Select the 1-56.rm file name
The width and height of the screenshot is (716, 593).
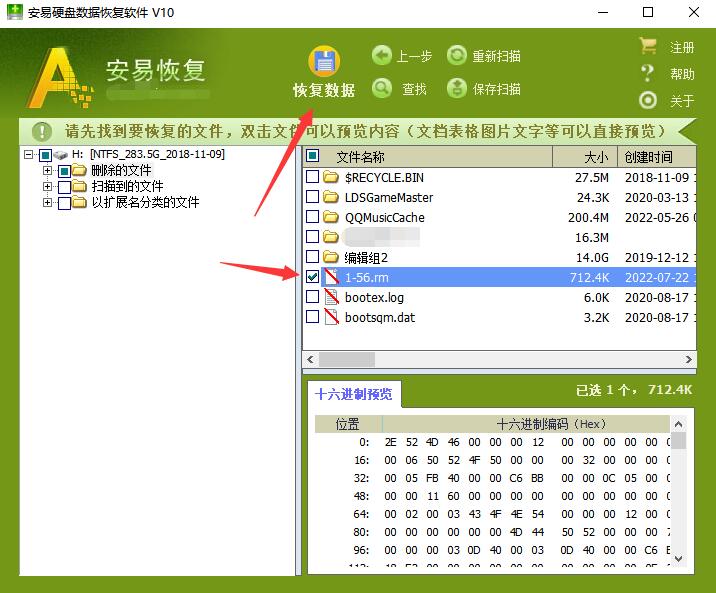[x=367, y=278]
